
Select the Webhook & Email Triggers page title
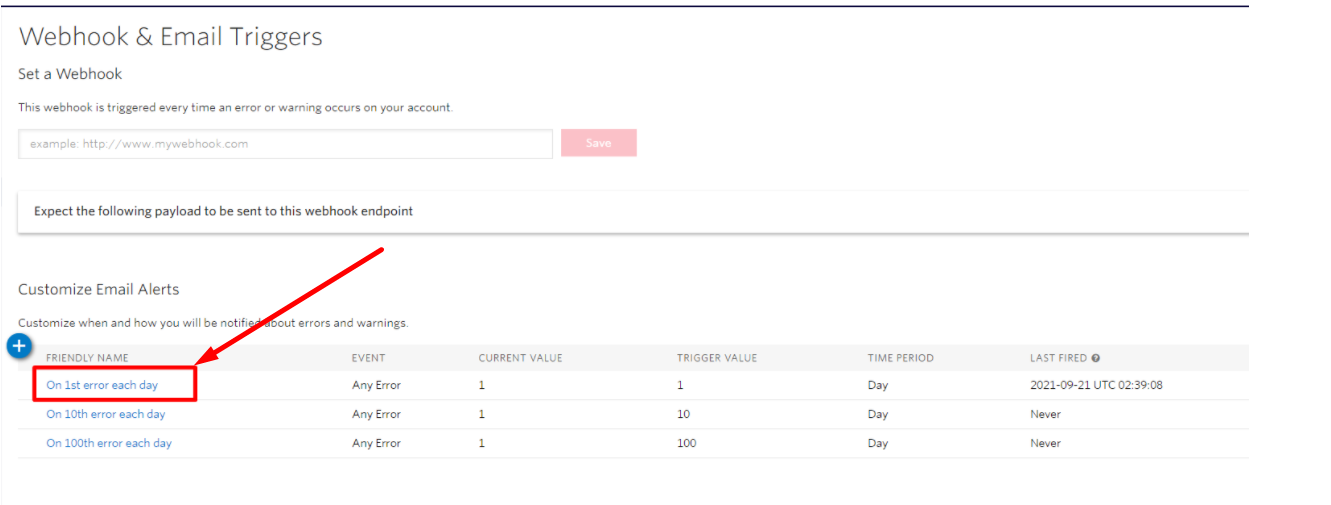pos(171,37)
